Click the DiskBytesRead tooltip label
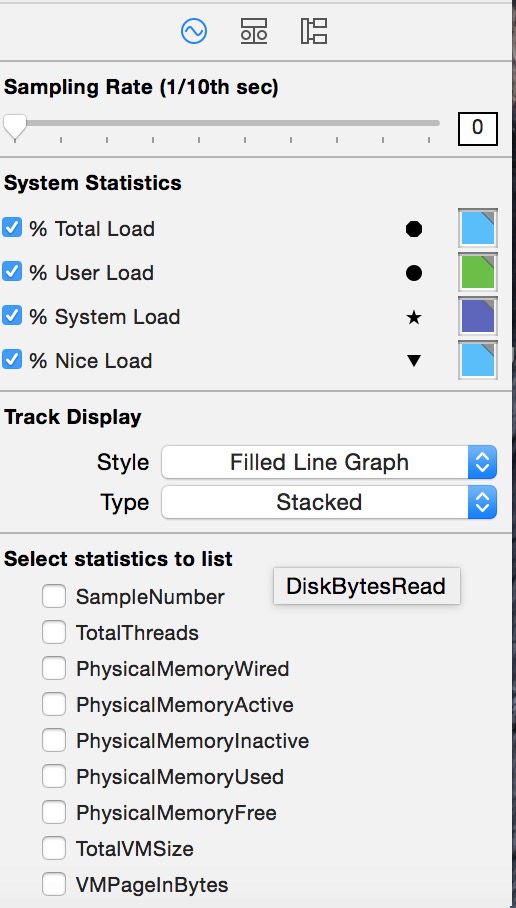This screenshot has height=908, width=516. [x=367, y=586]
